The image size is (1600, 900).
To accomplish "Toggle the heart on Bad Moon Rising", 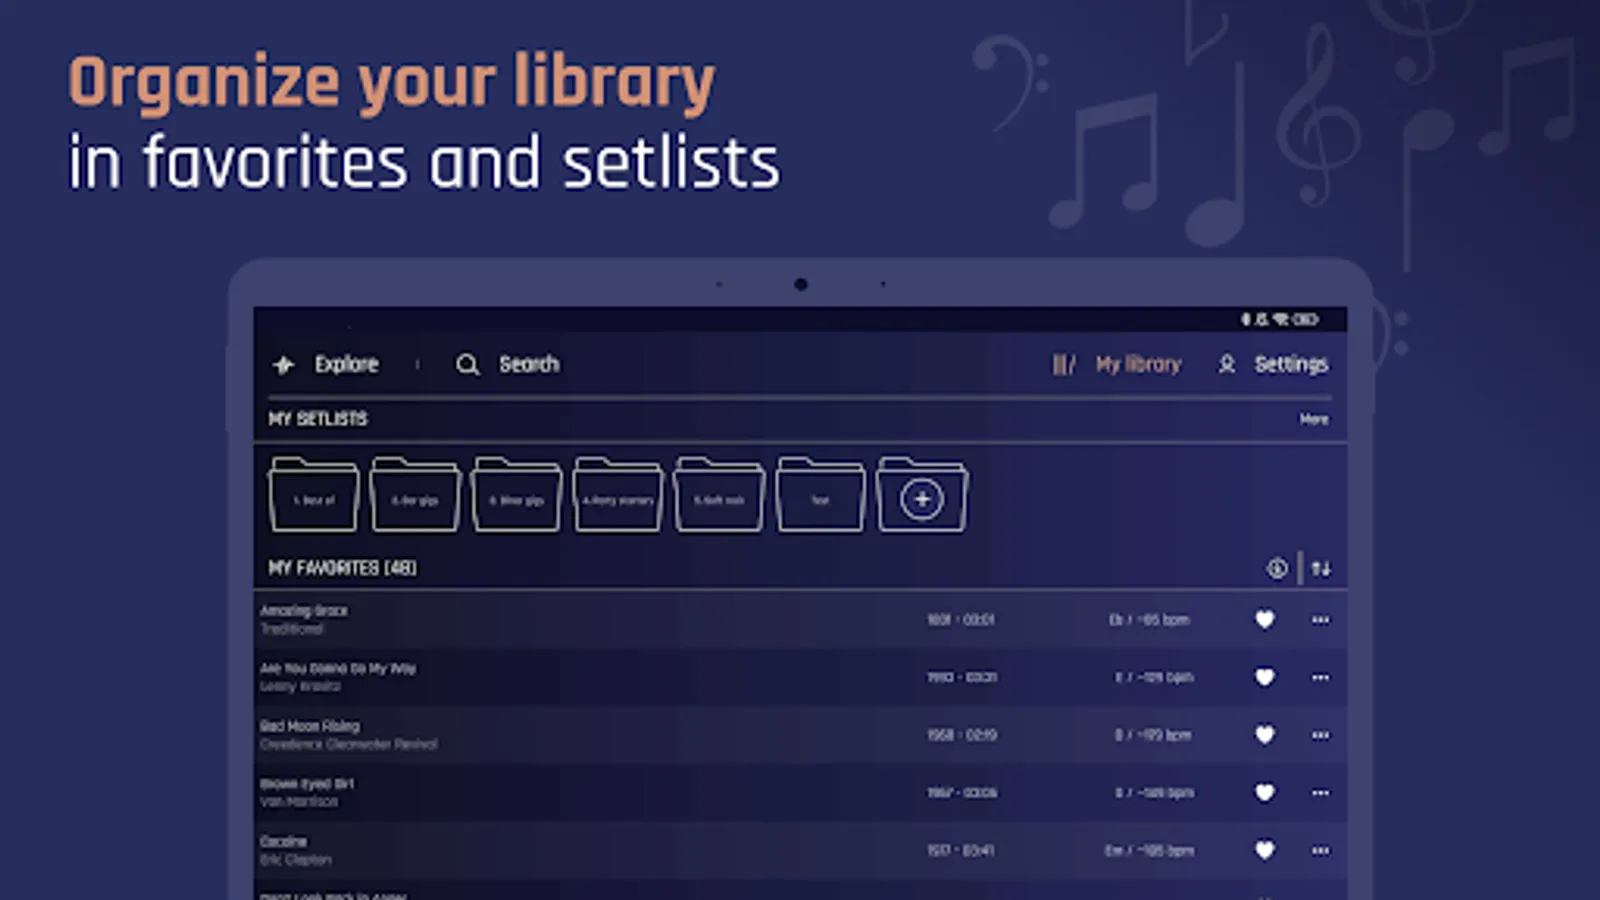I will pos(1265,735).
